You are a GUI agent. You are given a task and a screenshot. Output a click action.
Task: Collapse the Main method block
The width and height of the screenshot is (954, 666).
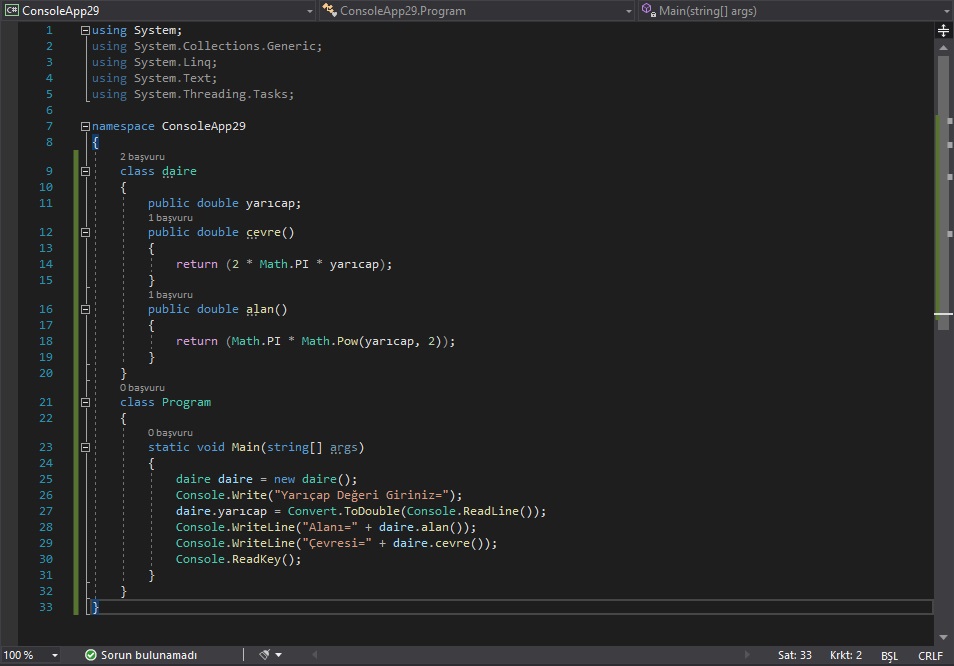pos(85,448)
